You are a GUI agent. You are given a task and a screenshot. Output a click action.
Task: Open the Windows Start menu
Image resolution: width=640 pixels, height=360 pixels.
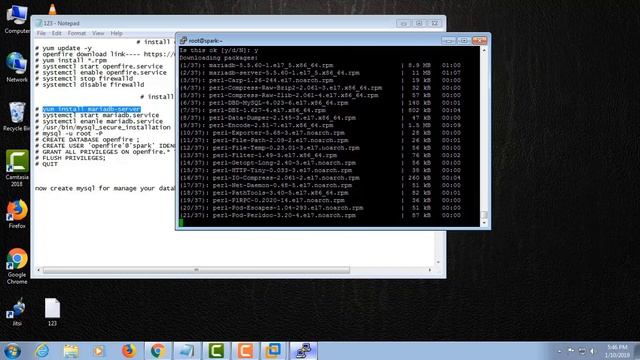point(12,351)
